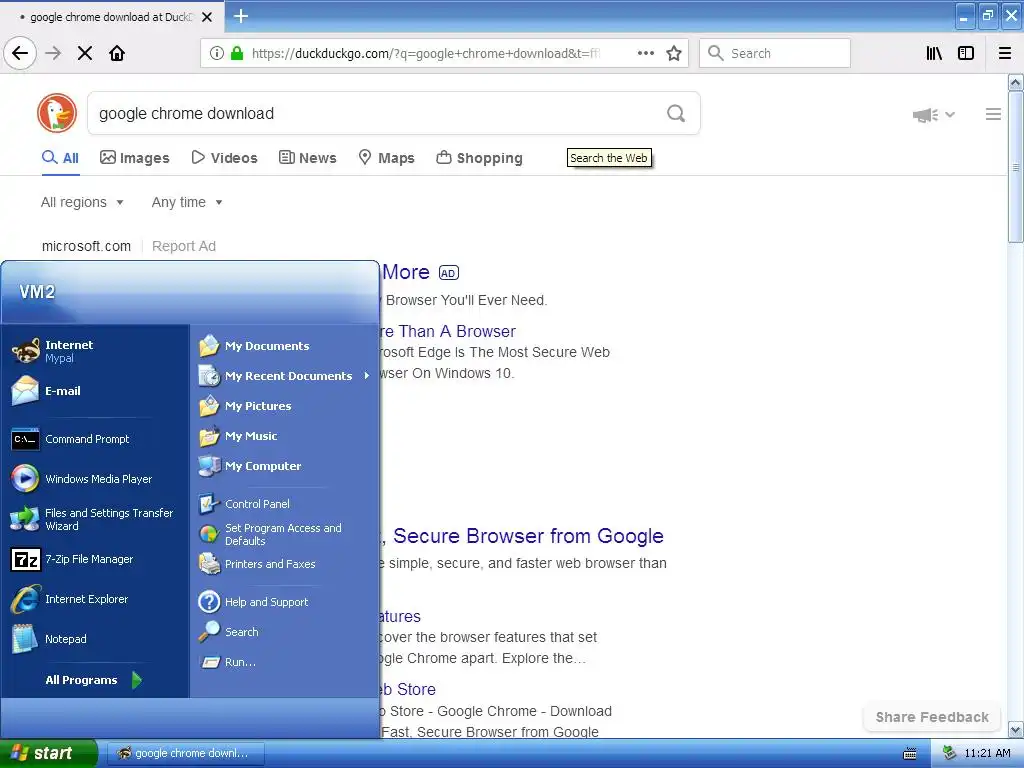Switch to the Images results tab

click(x=135, y=157)
